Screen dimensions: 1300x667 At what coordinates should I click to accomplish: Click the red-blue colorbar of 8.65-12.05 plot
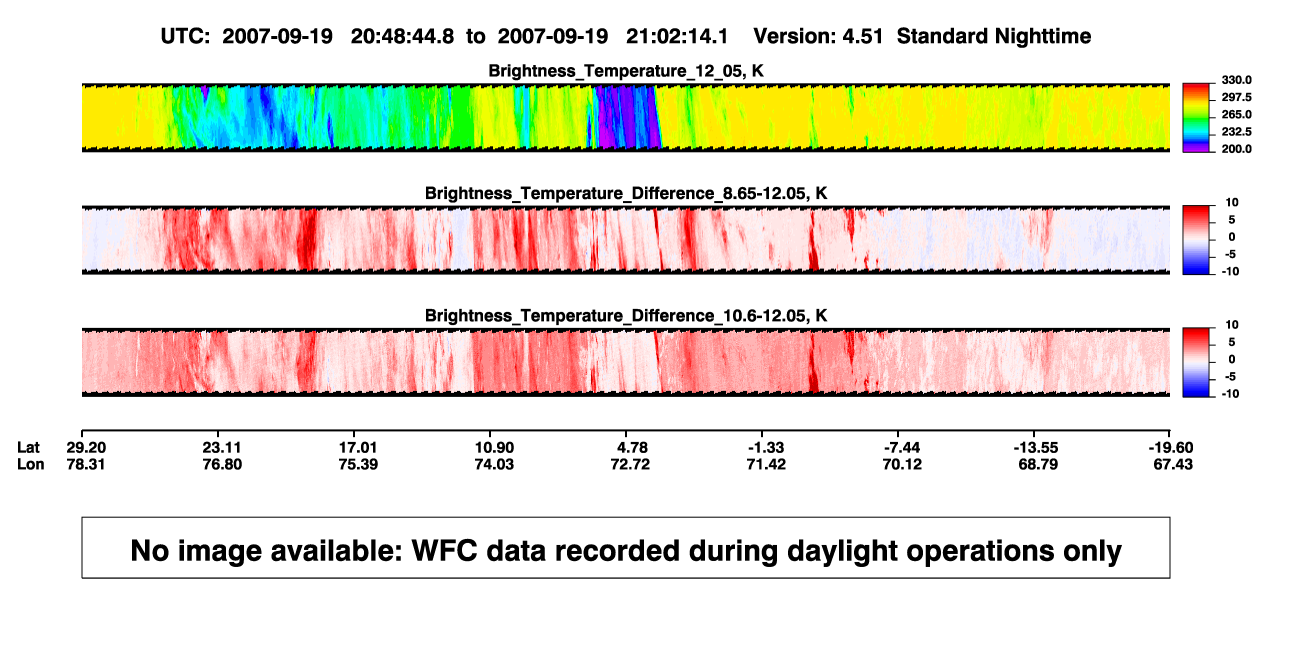(1197, 240)
